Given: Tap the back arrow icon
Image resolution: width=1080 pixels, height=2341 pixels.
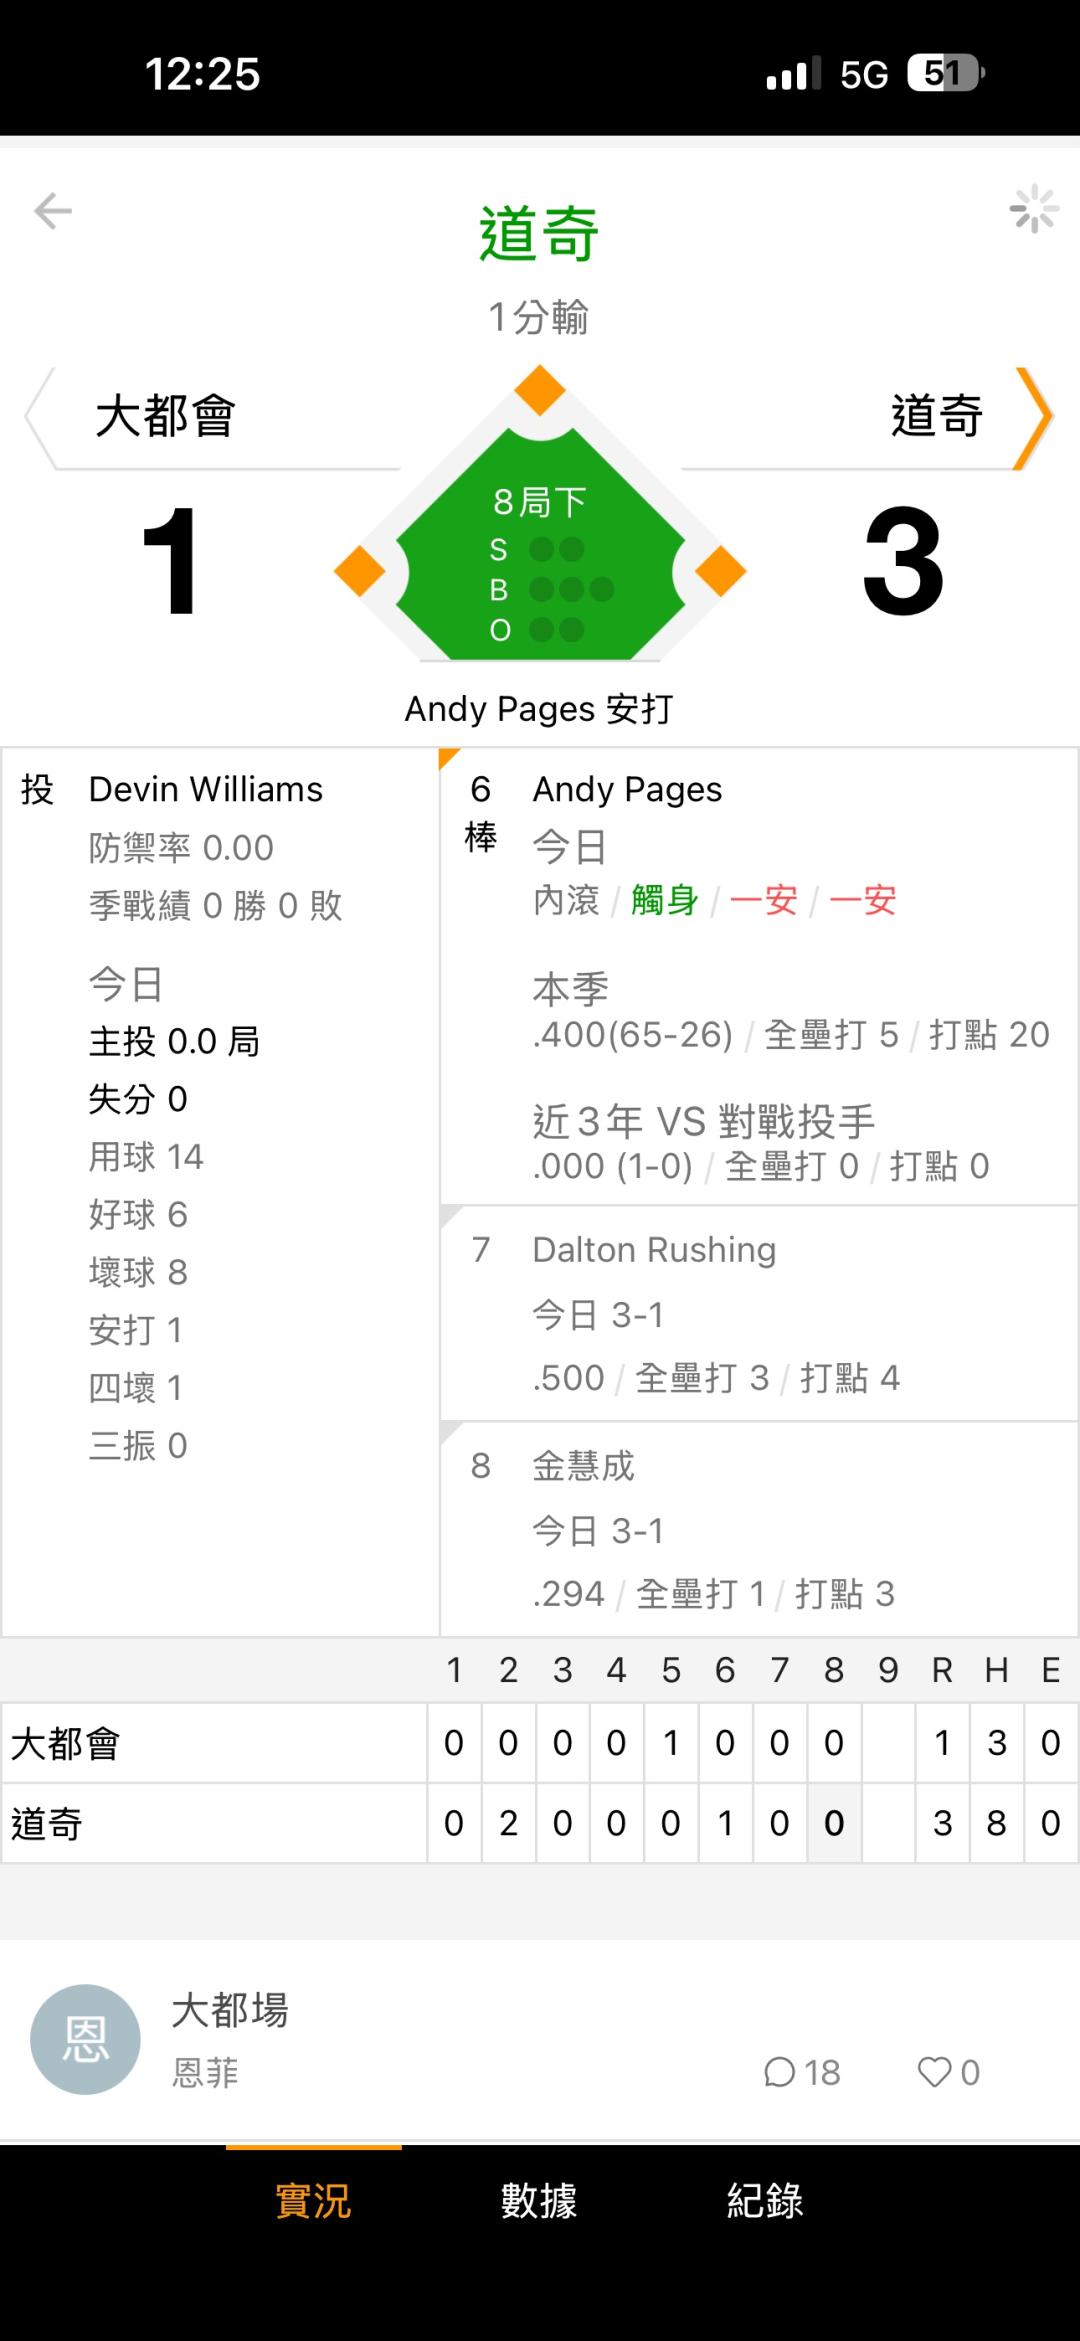Looking at the screenshot, I should click(53, 211).
